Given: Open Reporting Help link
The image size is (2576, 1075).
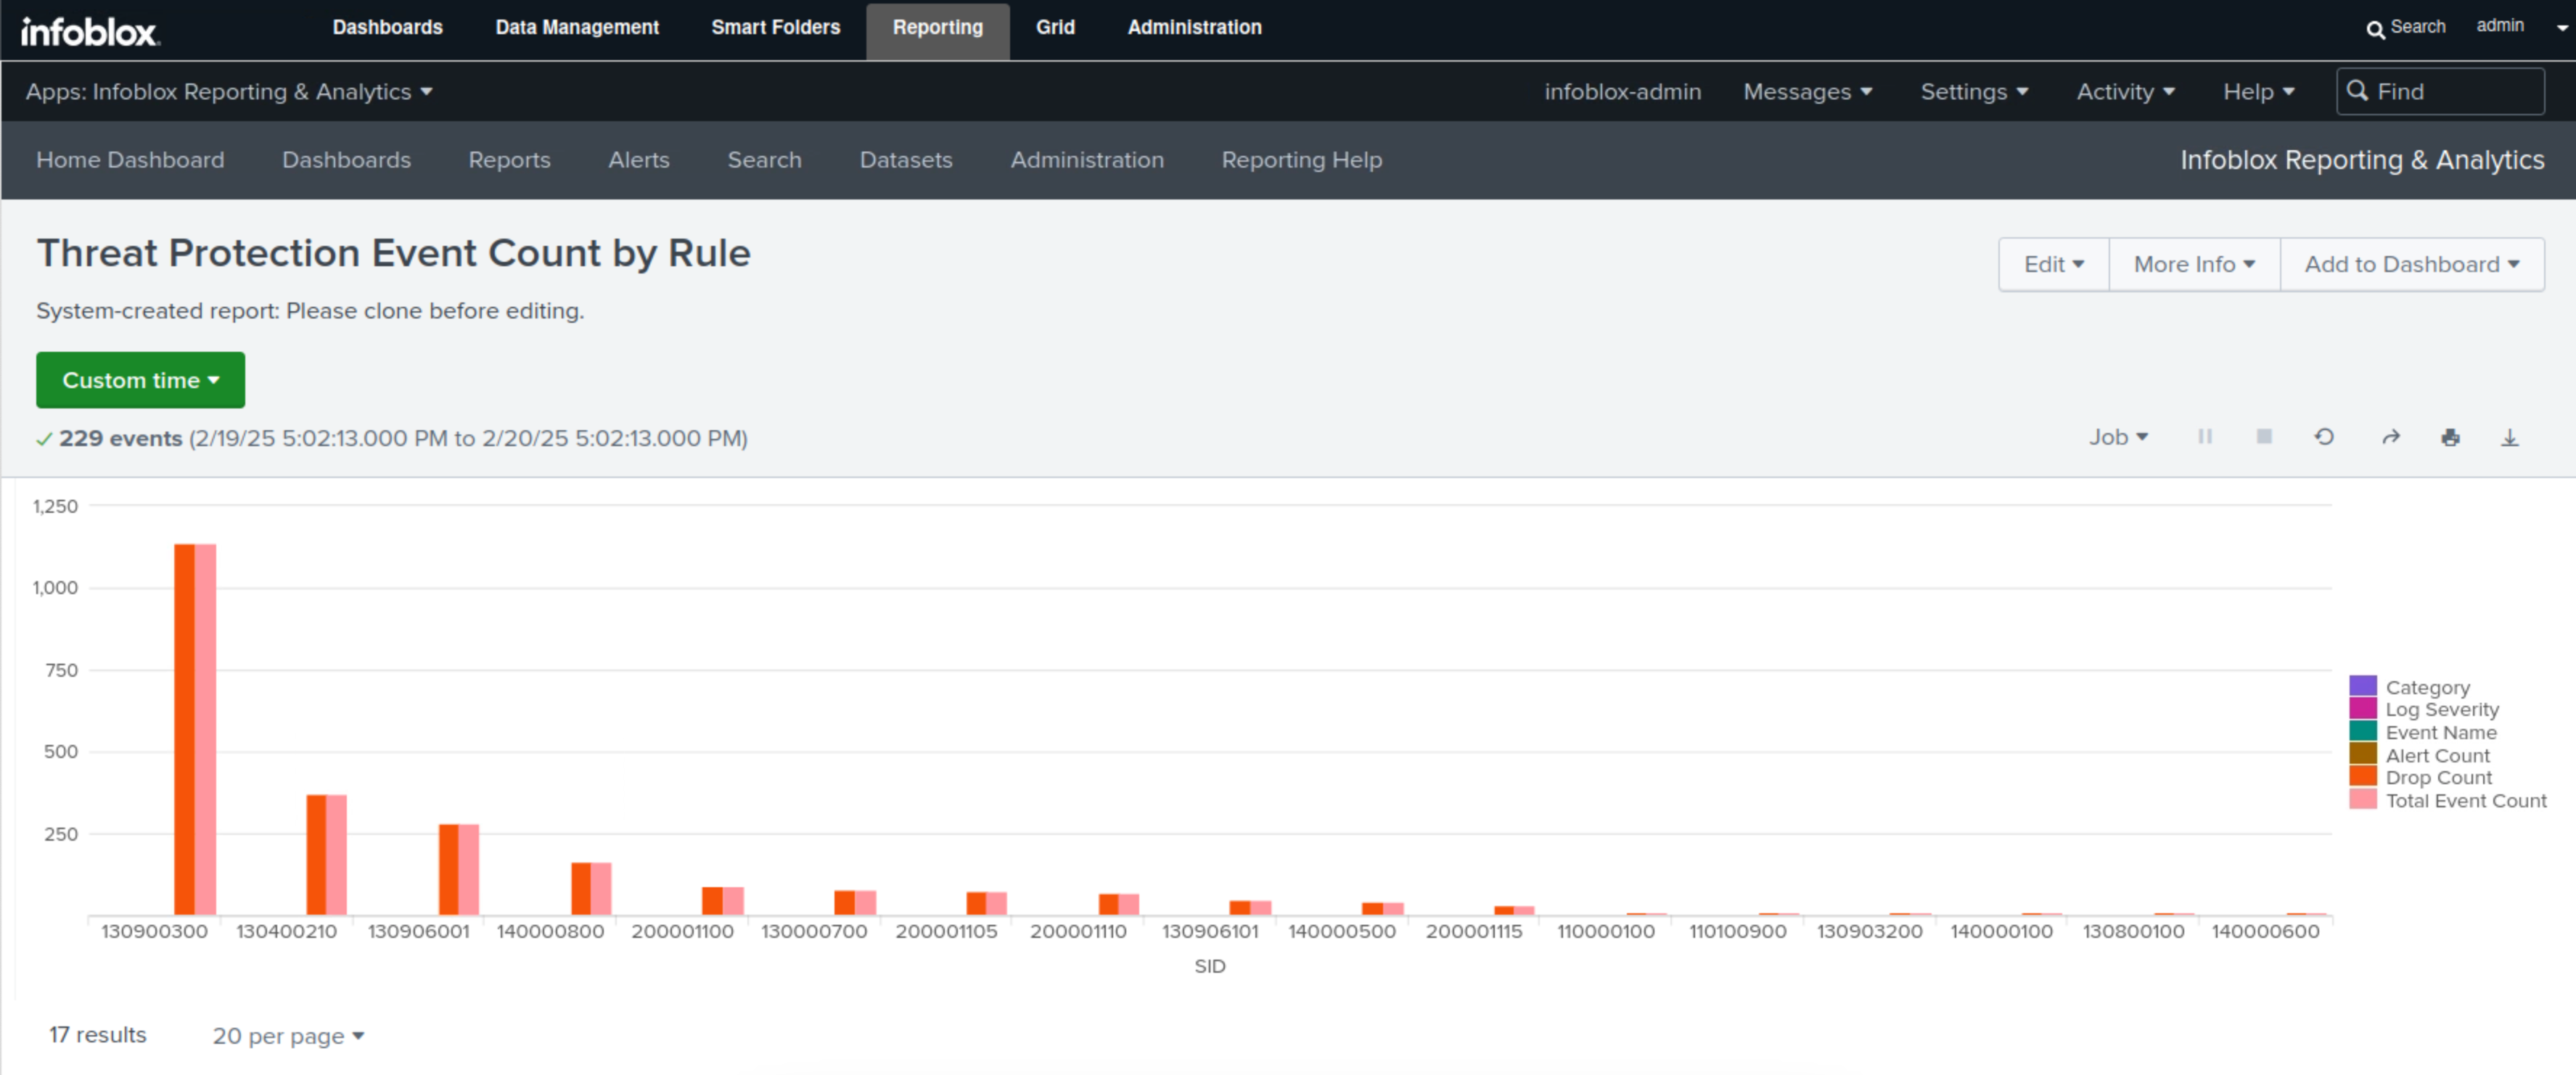Looking at the screenshot, I should click(x=1301, y=160).
